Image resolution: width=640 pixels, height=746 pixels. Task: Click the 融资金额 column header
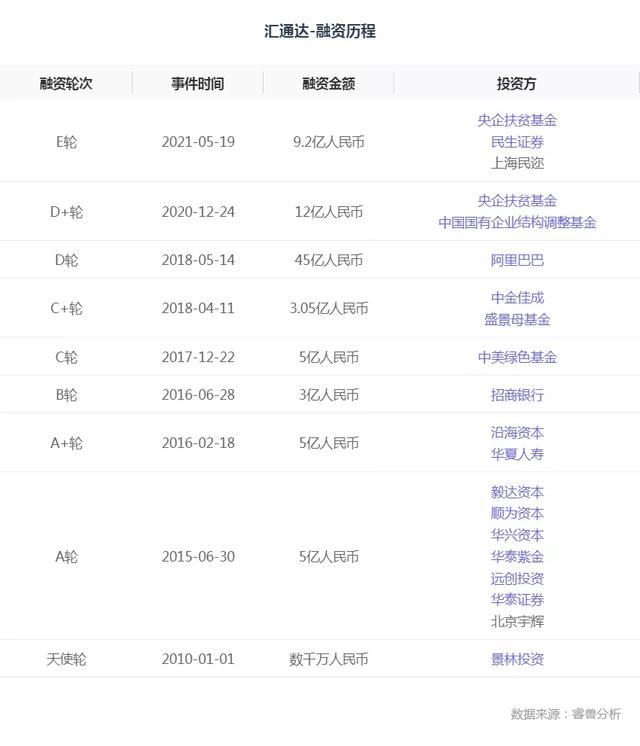click(329, 84)
